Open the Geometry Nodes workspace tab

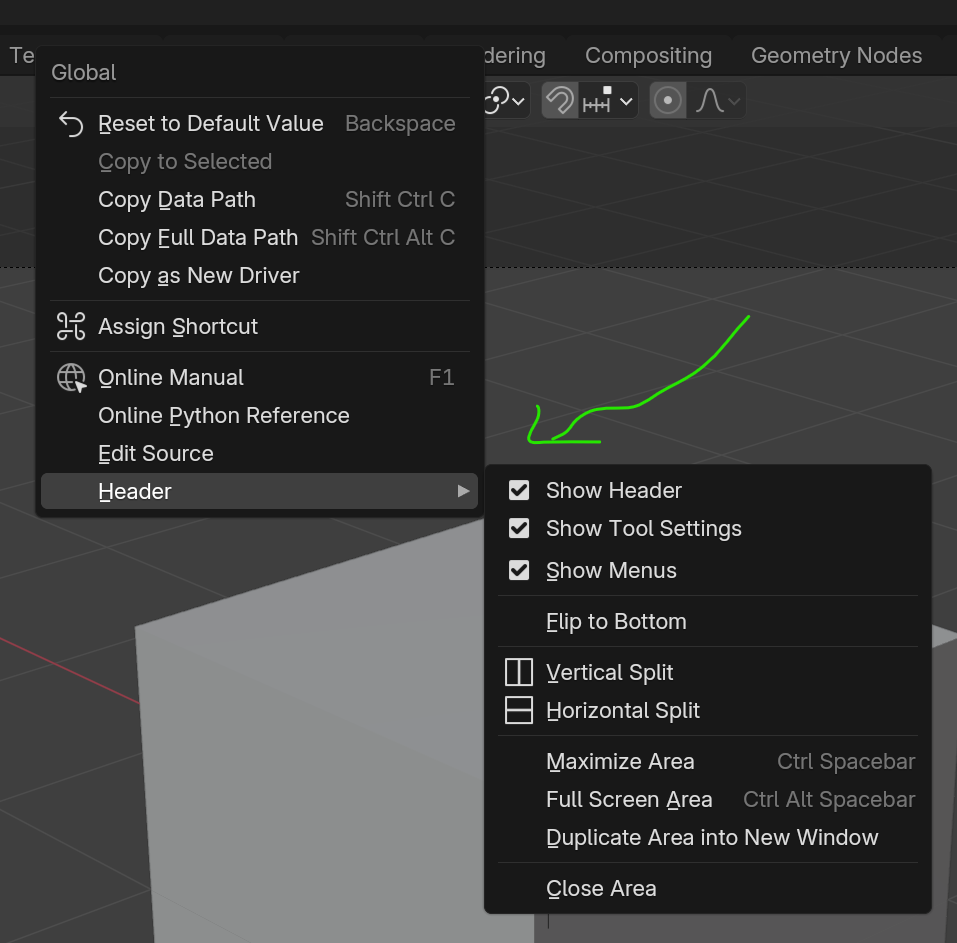tap(836, 56)
